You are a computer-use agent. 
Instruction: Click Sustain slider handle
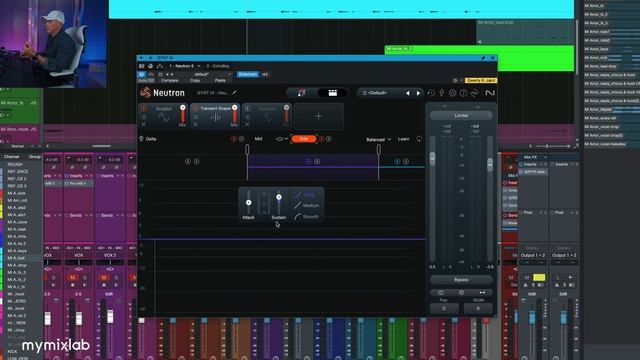(x=279, y=197)
